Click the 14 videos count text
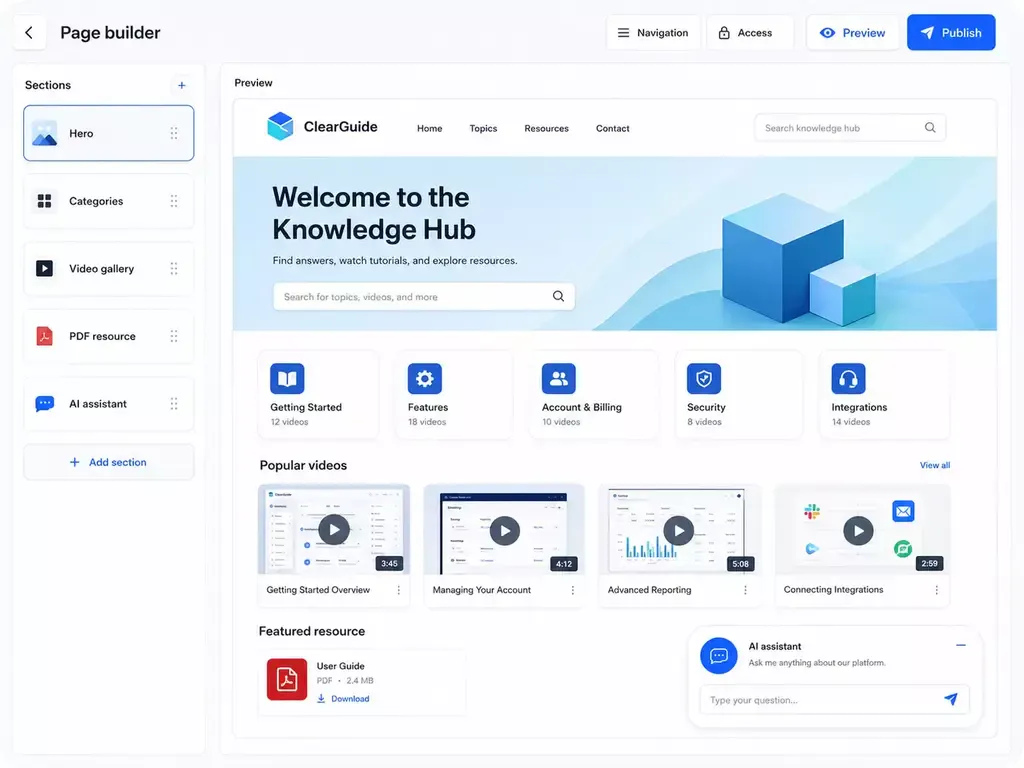 [850, 422]
